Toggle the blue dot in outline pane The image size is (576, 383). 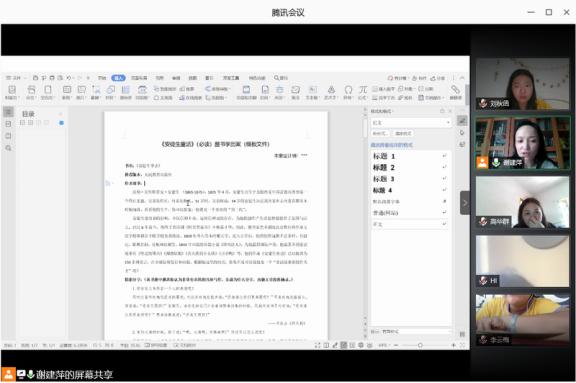click(61, 123)
